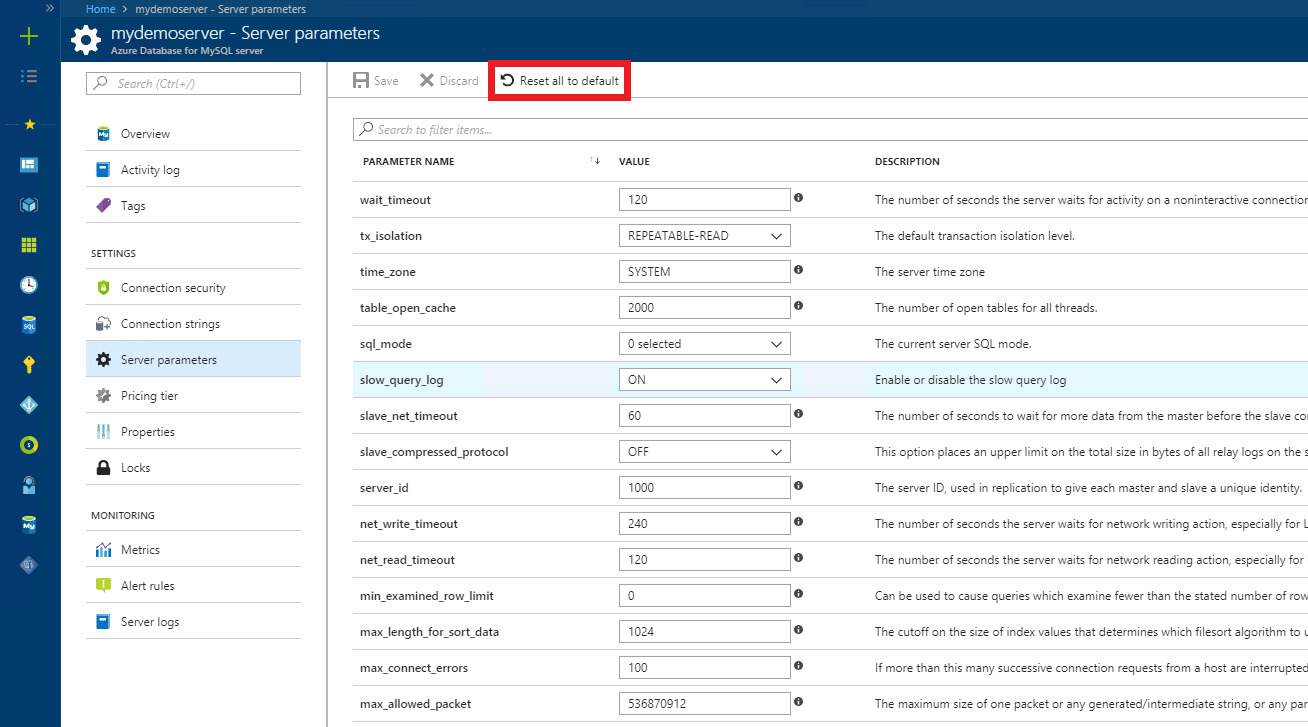Open the support person icon in the left rail
Image resolution: width=1308 pixels, height=727 pixels.
29,485
